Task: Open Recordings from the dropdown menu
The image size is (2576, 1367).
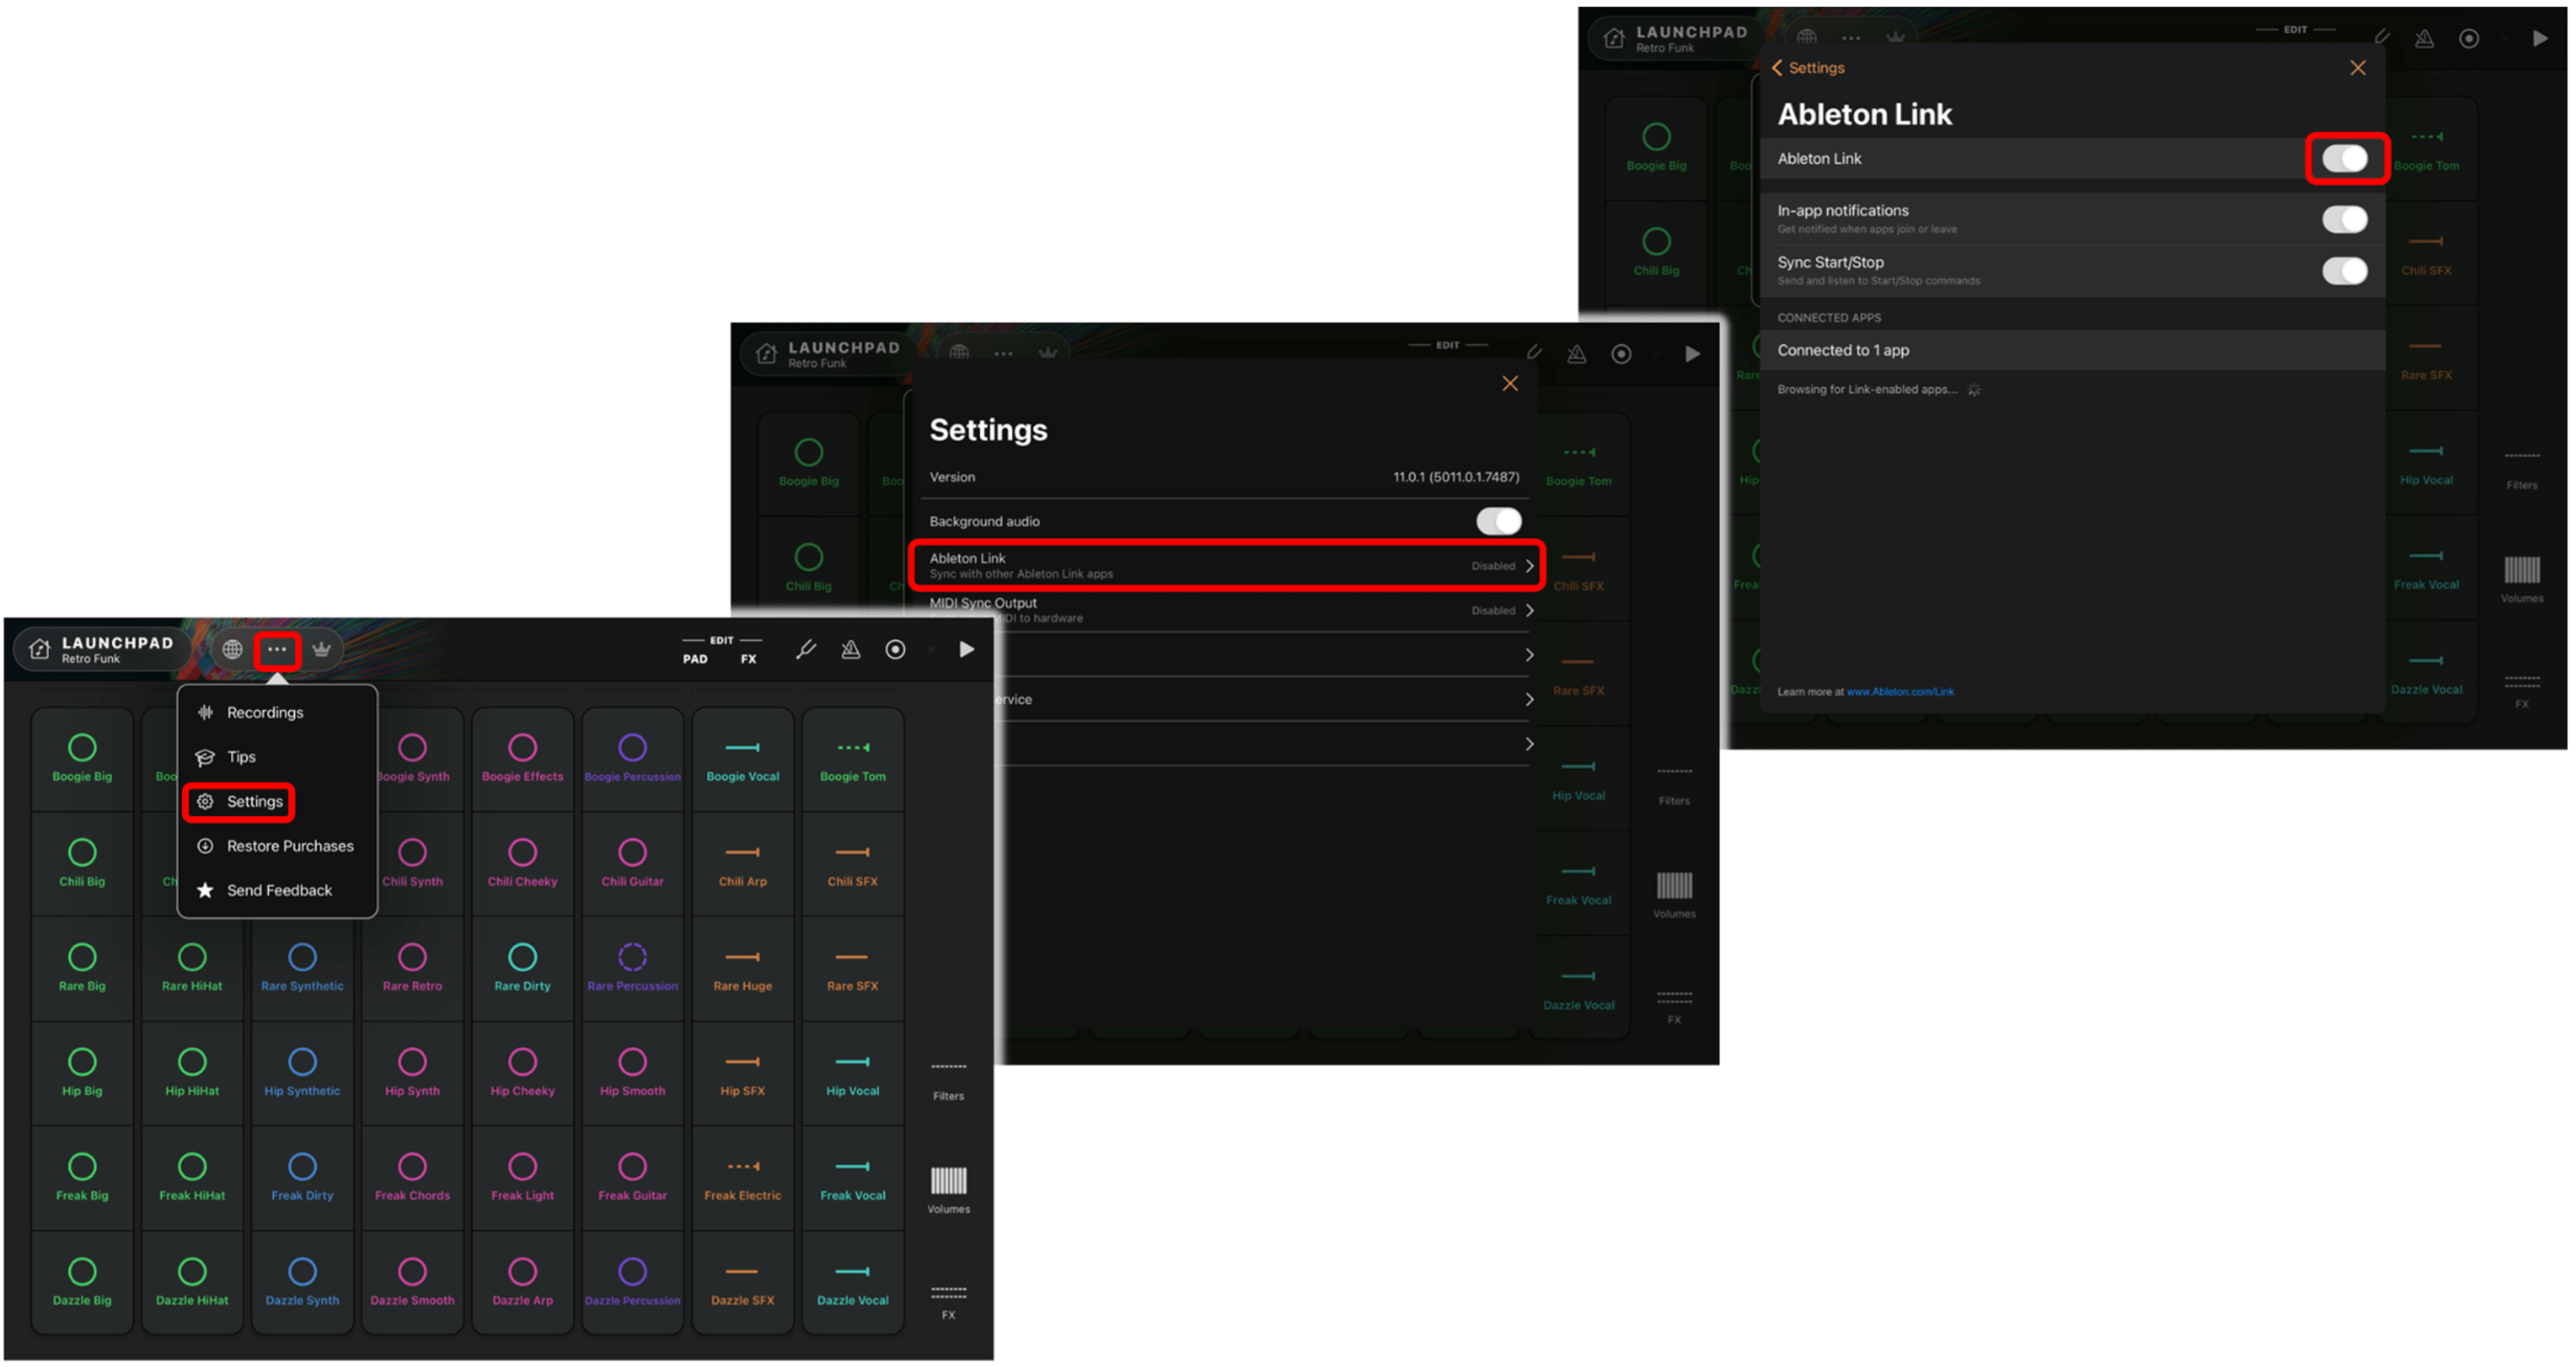Action: pos(277,713)
